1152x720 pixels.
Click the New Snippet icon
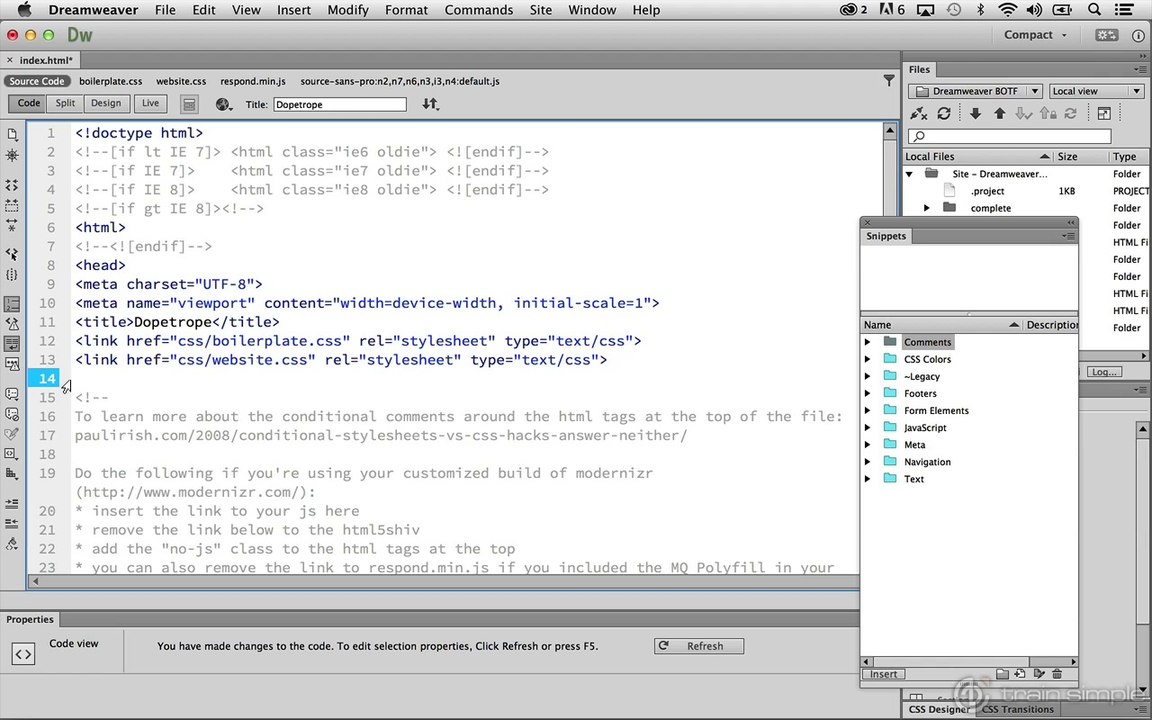point(1020,674)
